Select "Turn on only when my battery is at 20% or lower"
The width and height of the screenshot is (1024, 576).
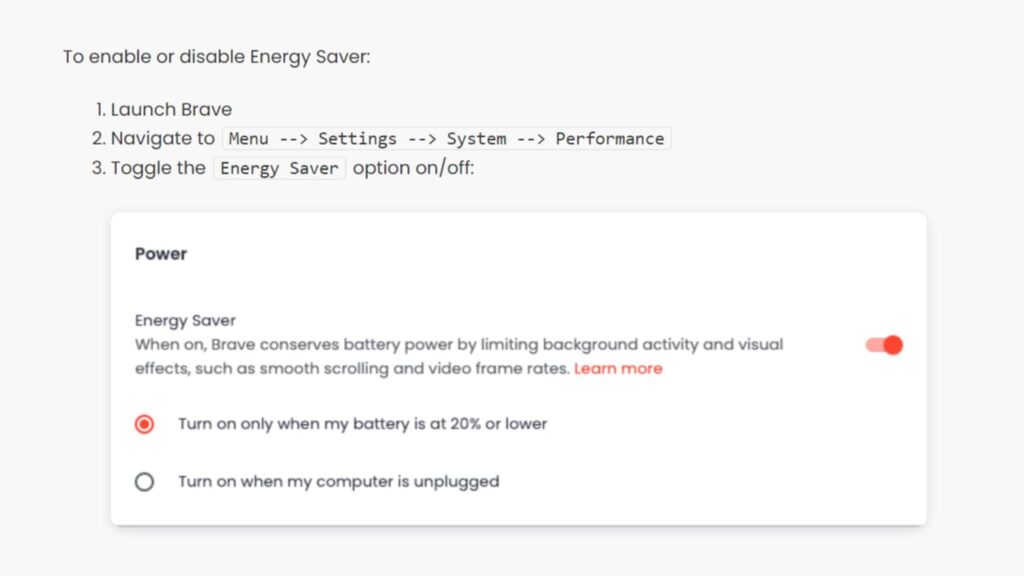[x=144, y=424]
